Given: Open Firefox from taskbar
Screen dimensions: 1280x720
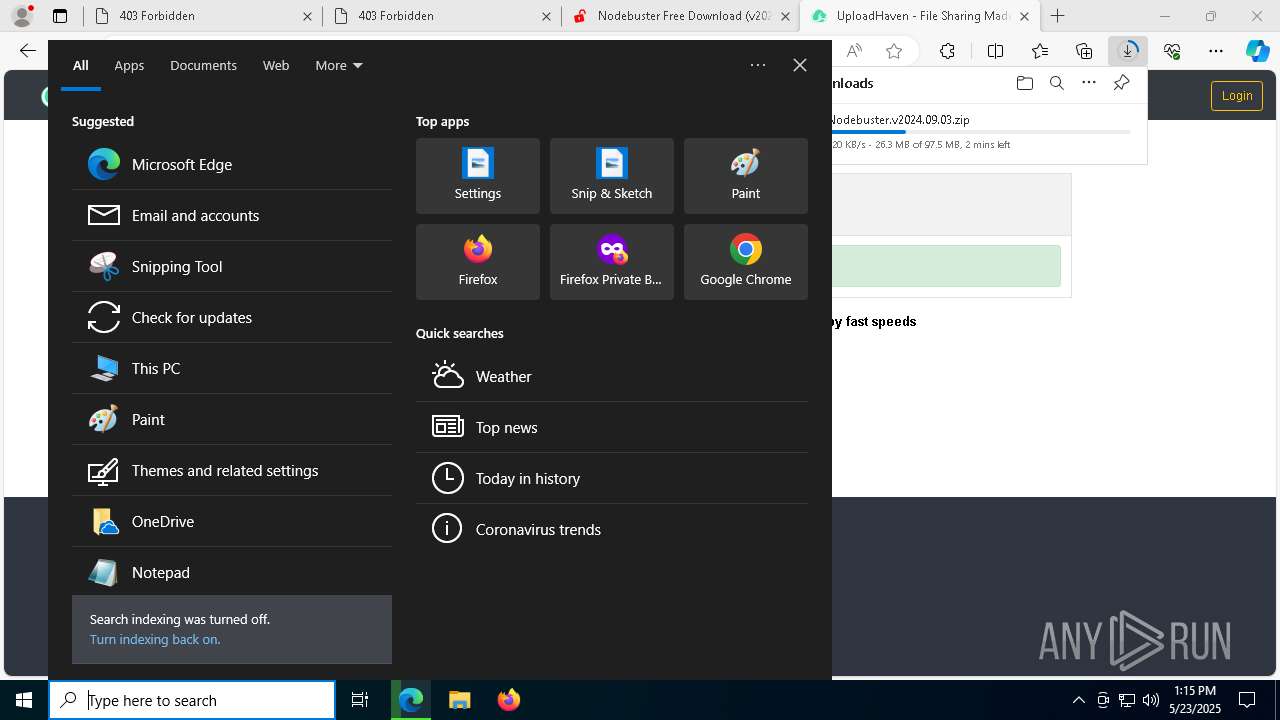Looking at the screenshot, I should [508, 700].
